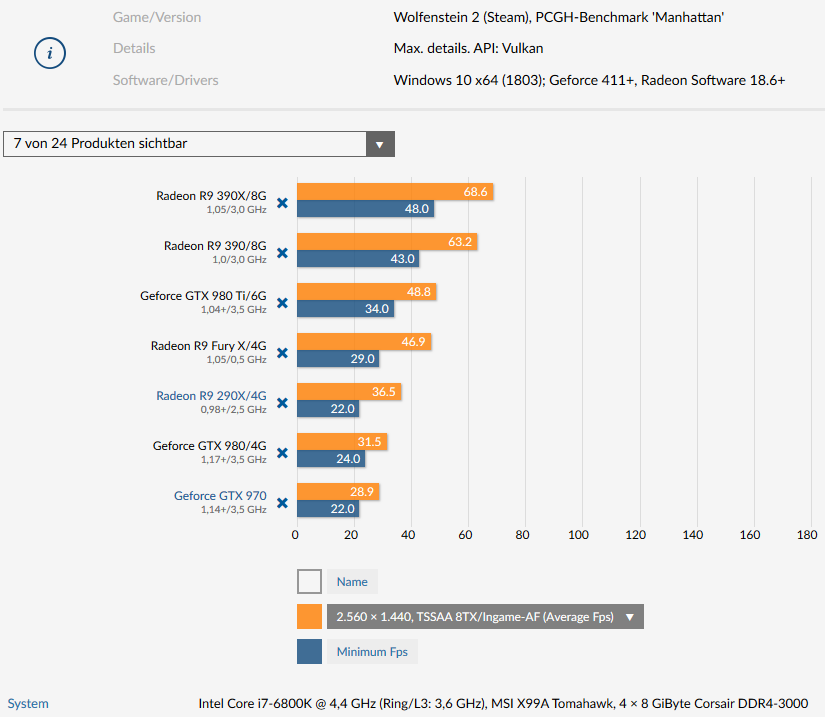Remove Geforce GTX 970 with its X icon
This screenshot has height=717, width=825.
283,503
